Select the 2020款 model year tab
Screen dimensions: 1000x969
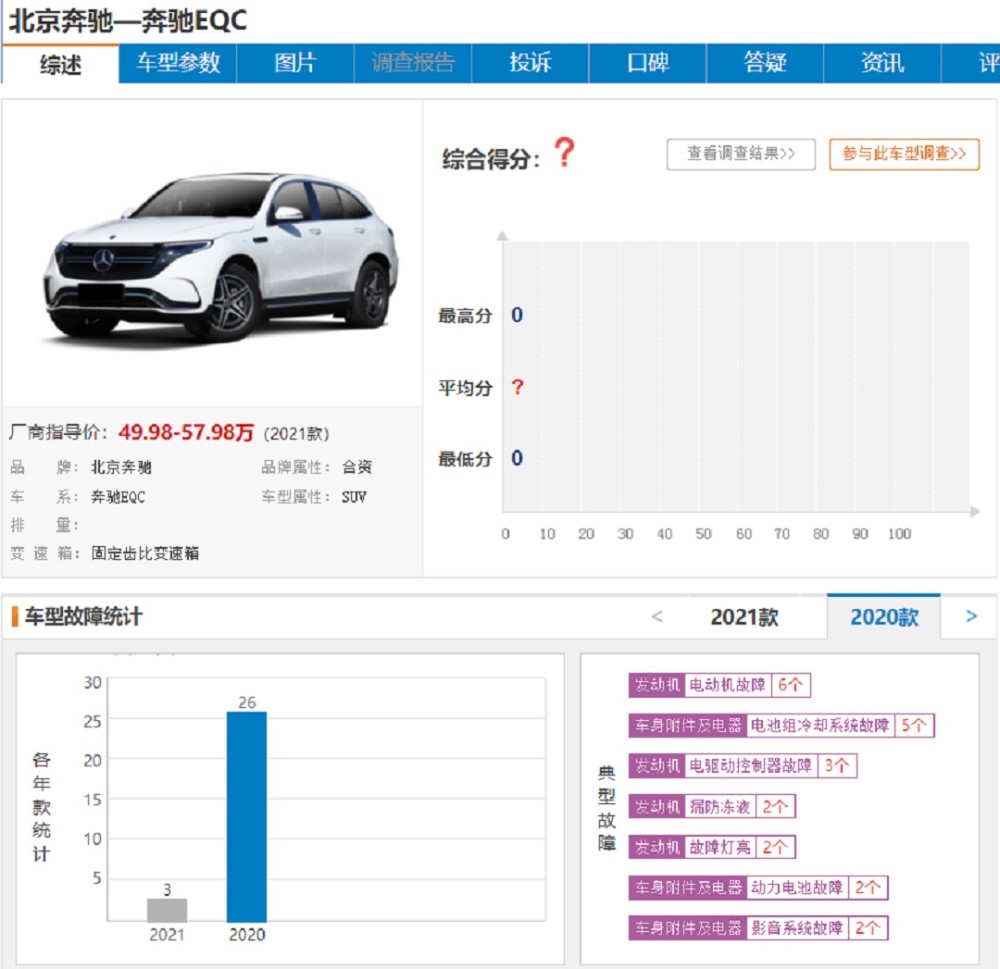point(884,617)
